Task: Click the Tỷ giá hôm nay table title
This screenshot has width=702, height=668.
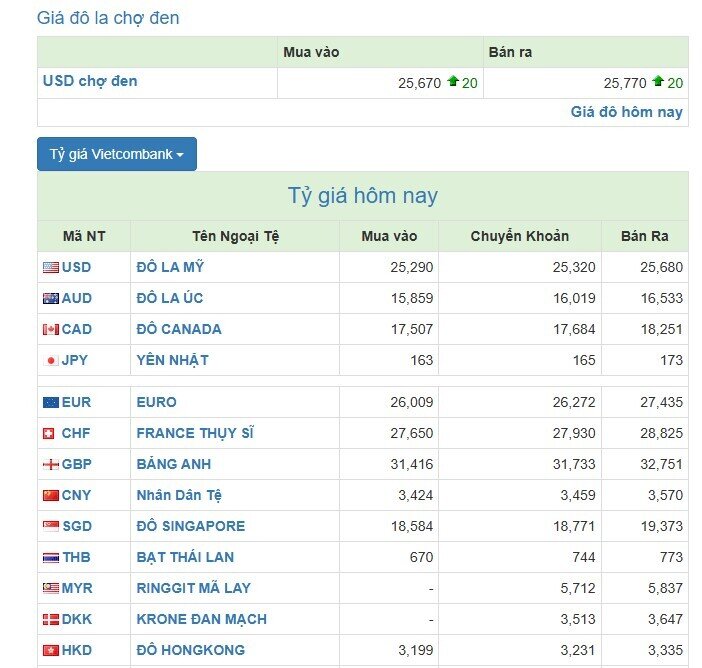Action: tap(363, 196)
